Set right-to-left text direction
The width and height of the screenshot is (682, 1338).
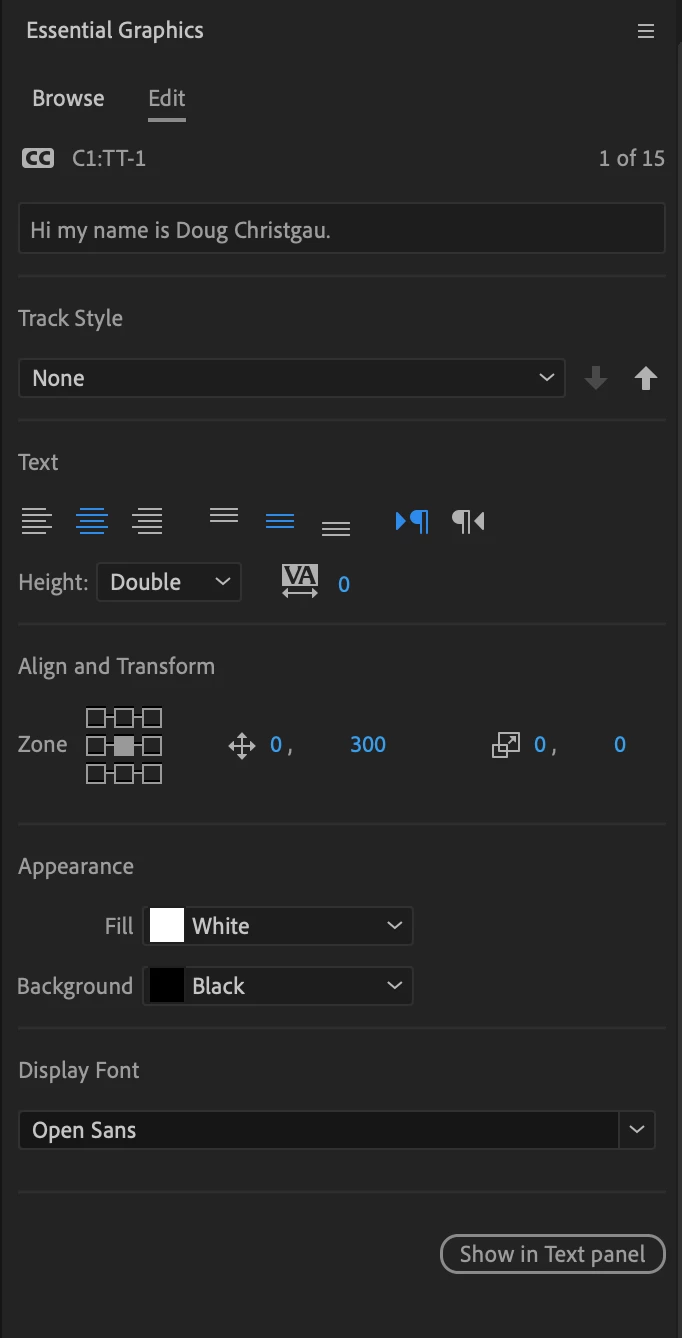coord(468,521)
